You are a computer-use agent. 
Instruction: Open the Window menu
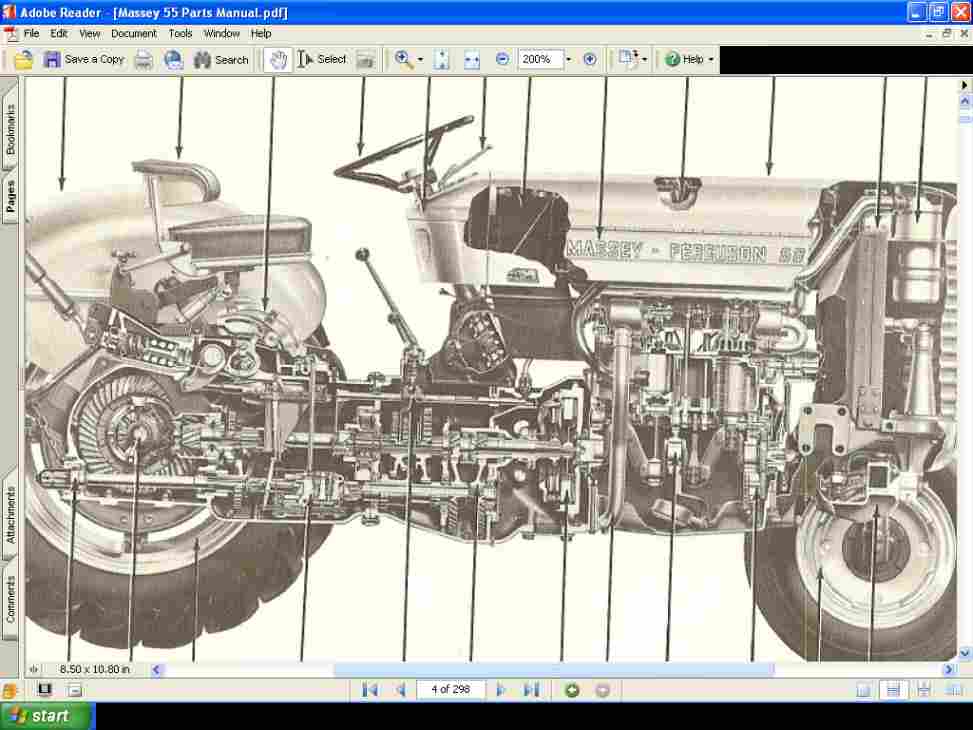coord(222,34)
